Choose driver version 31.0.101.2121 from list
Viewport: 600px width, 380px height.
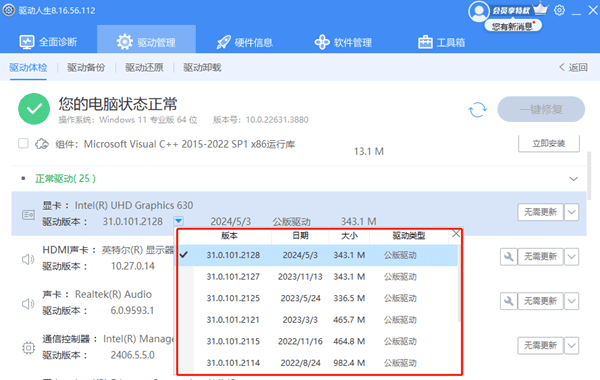[318, 320]
